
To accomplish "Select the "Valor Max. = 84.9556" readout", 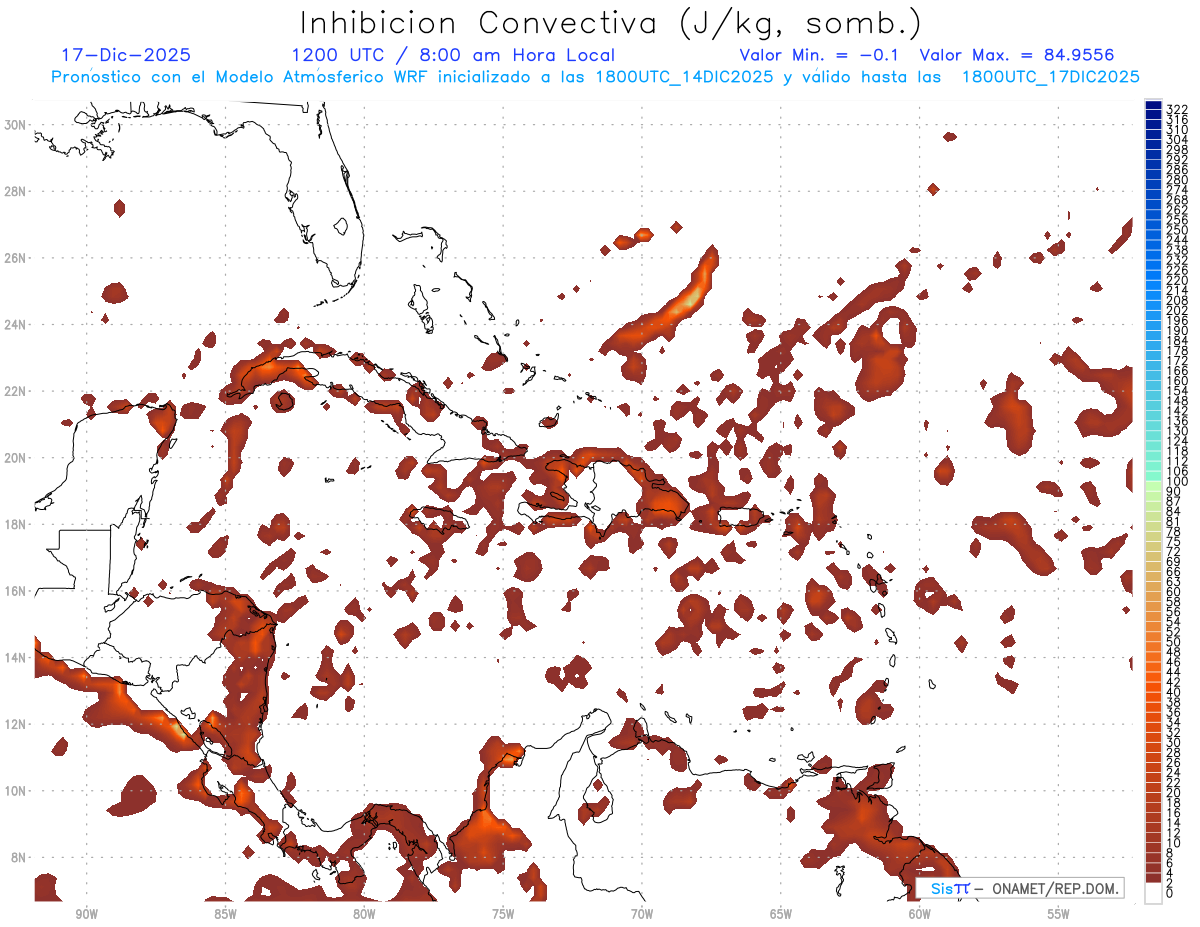I will 1017,55.
